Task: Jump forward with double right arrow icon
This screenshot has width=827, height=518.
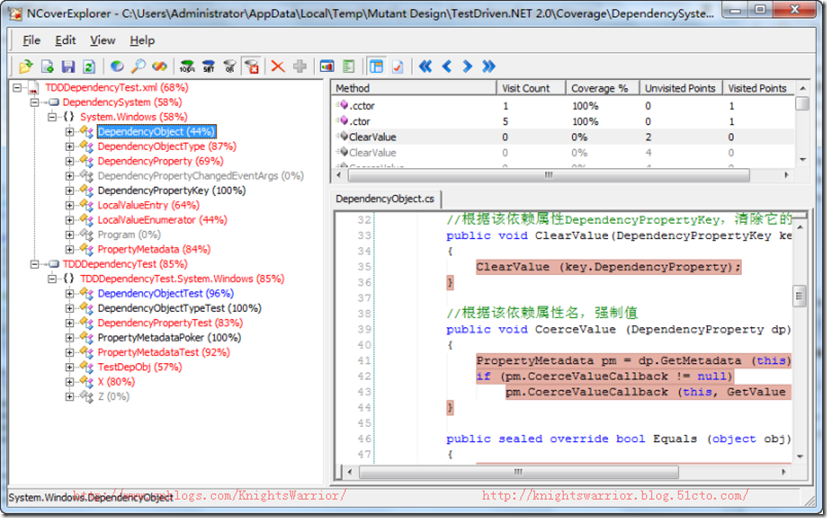Action: click(x=488, y=66)
